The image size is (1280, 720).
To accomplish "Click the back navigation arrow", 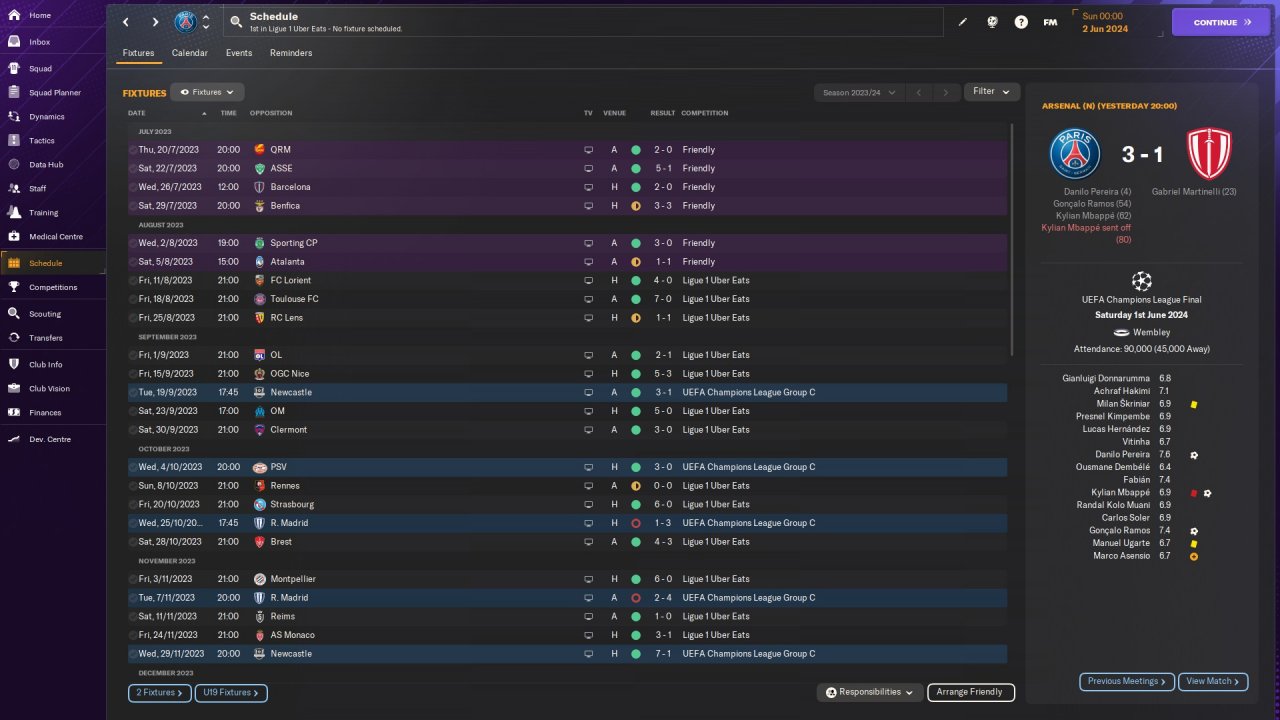I will coord(125,22).
